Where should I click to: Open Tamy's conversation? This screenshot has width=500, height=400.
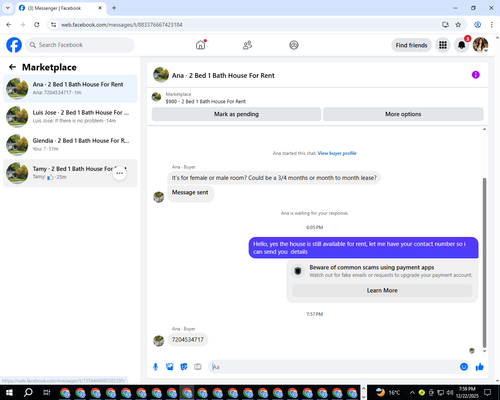coord(70,173)
